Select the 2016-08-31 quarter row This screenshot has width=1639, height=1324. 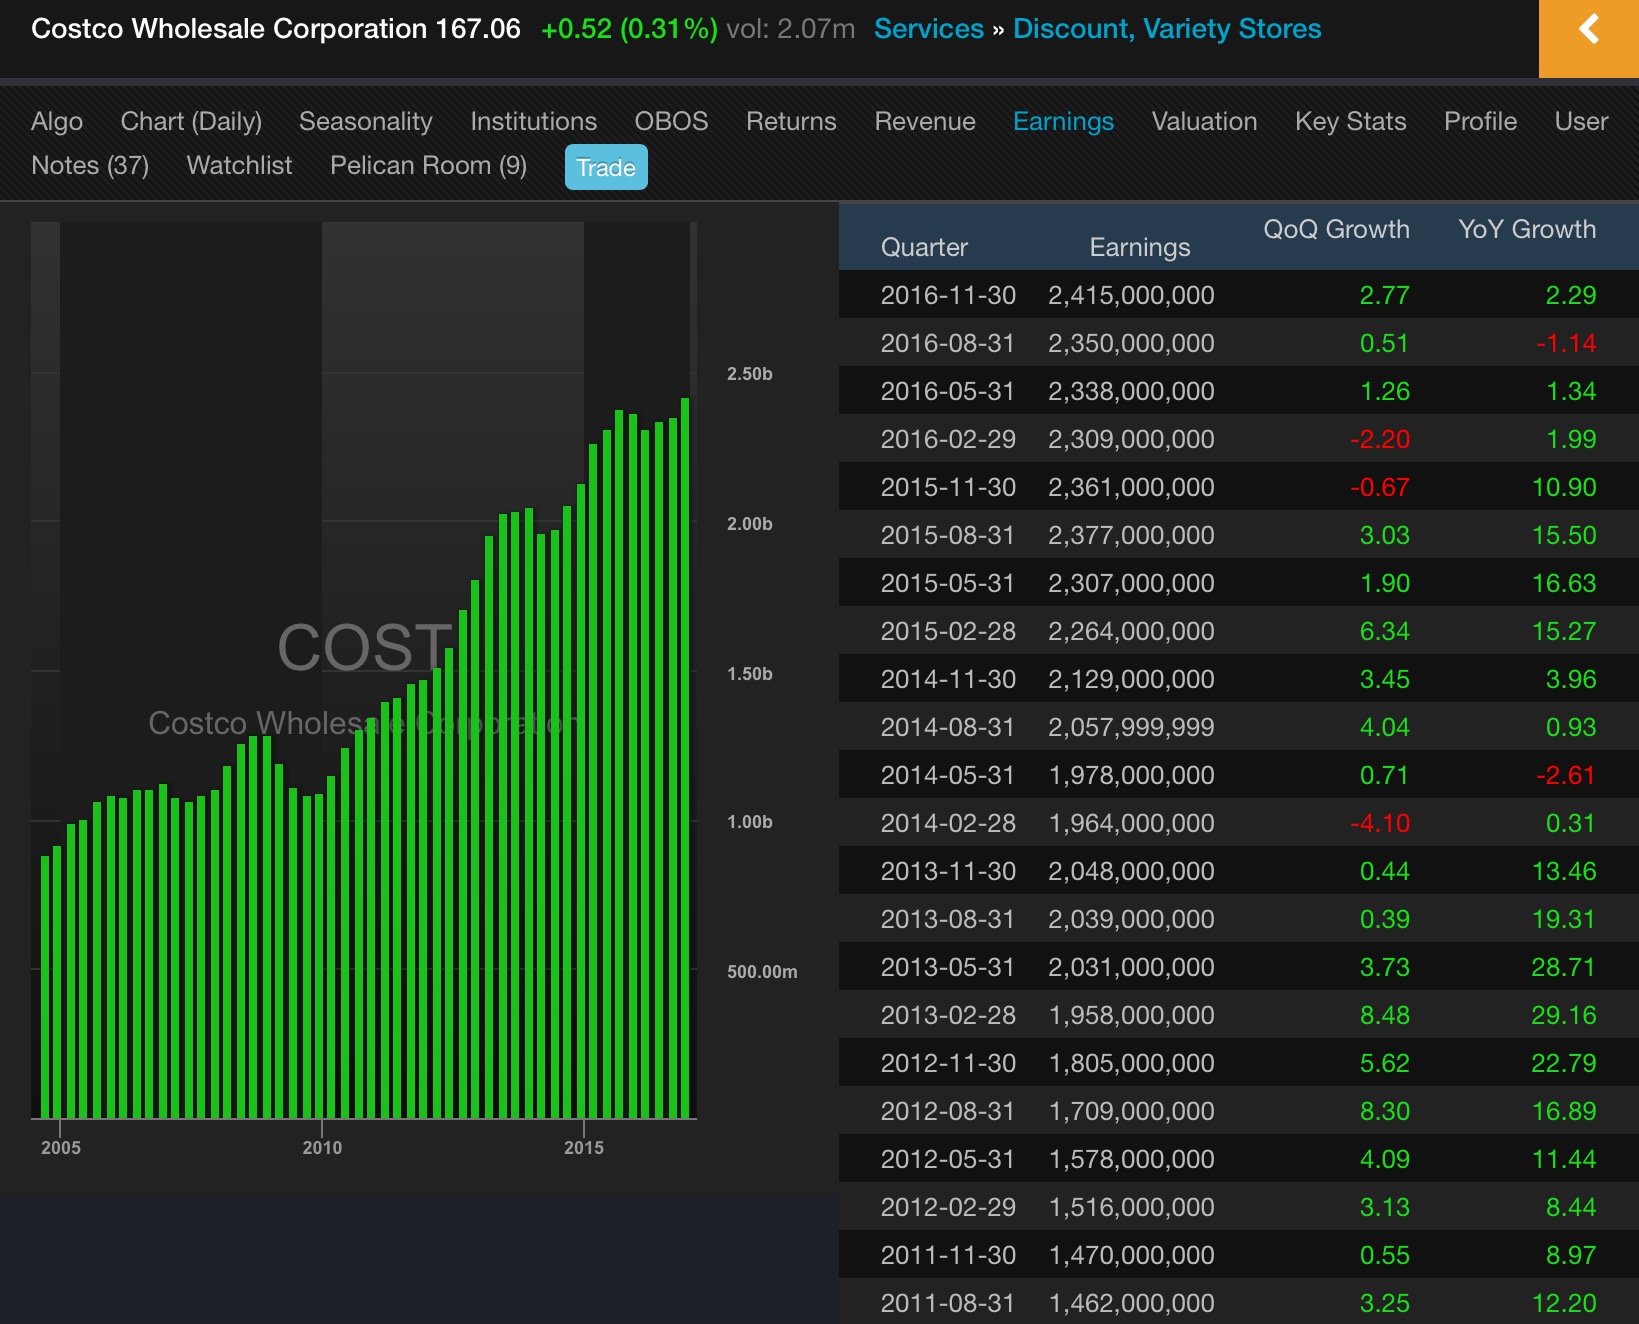[x=1238, y=343]
